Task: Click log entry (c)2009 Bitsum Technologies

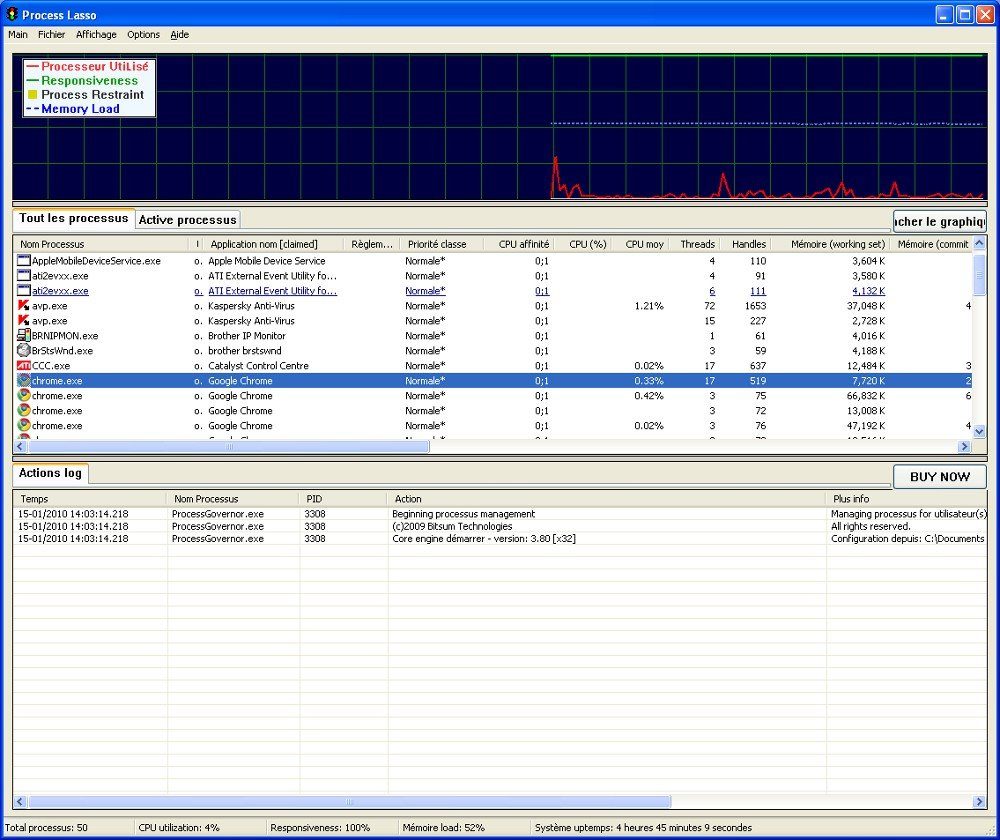Action: click(452, 526)
